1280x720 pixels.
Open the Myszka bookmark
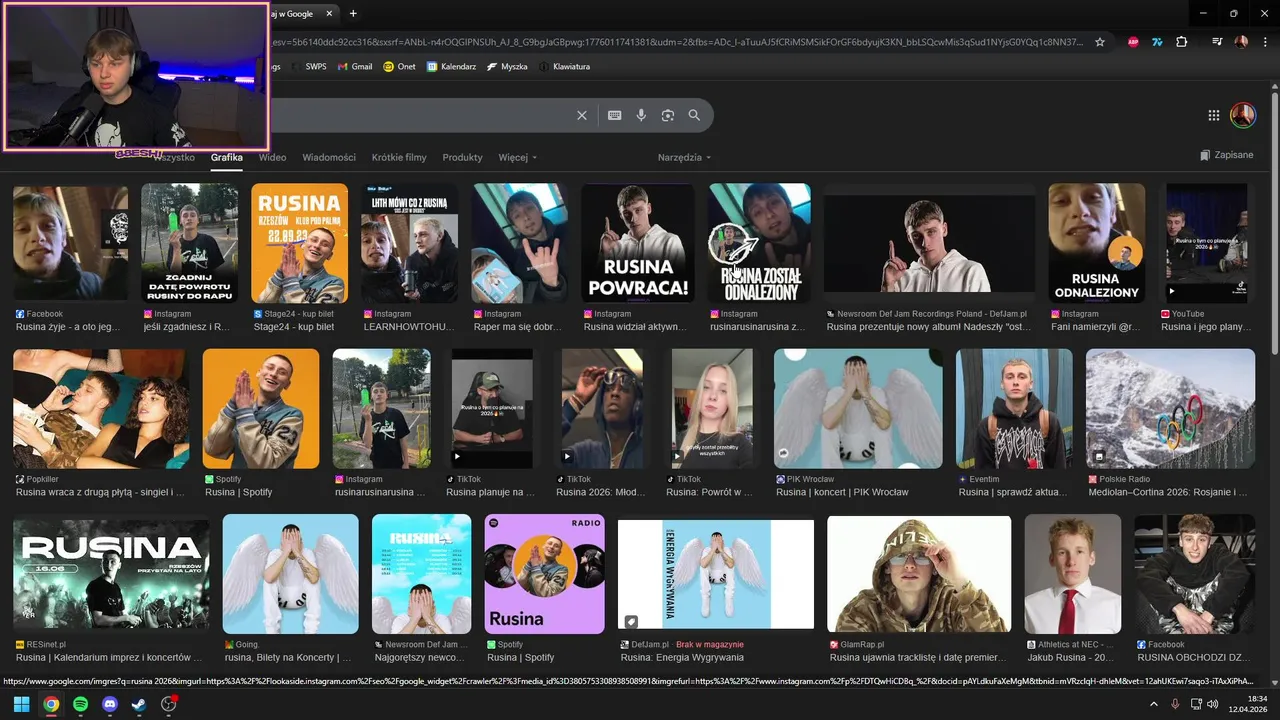(x=508, y=66)
